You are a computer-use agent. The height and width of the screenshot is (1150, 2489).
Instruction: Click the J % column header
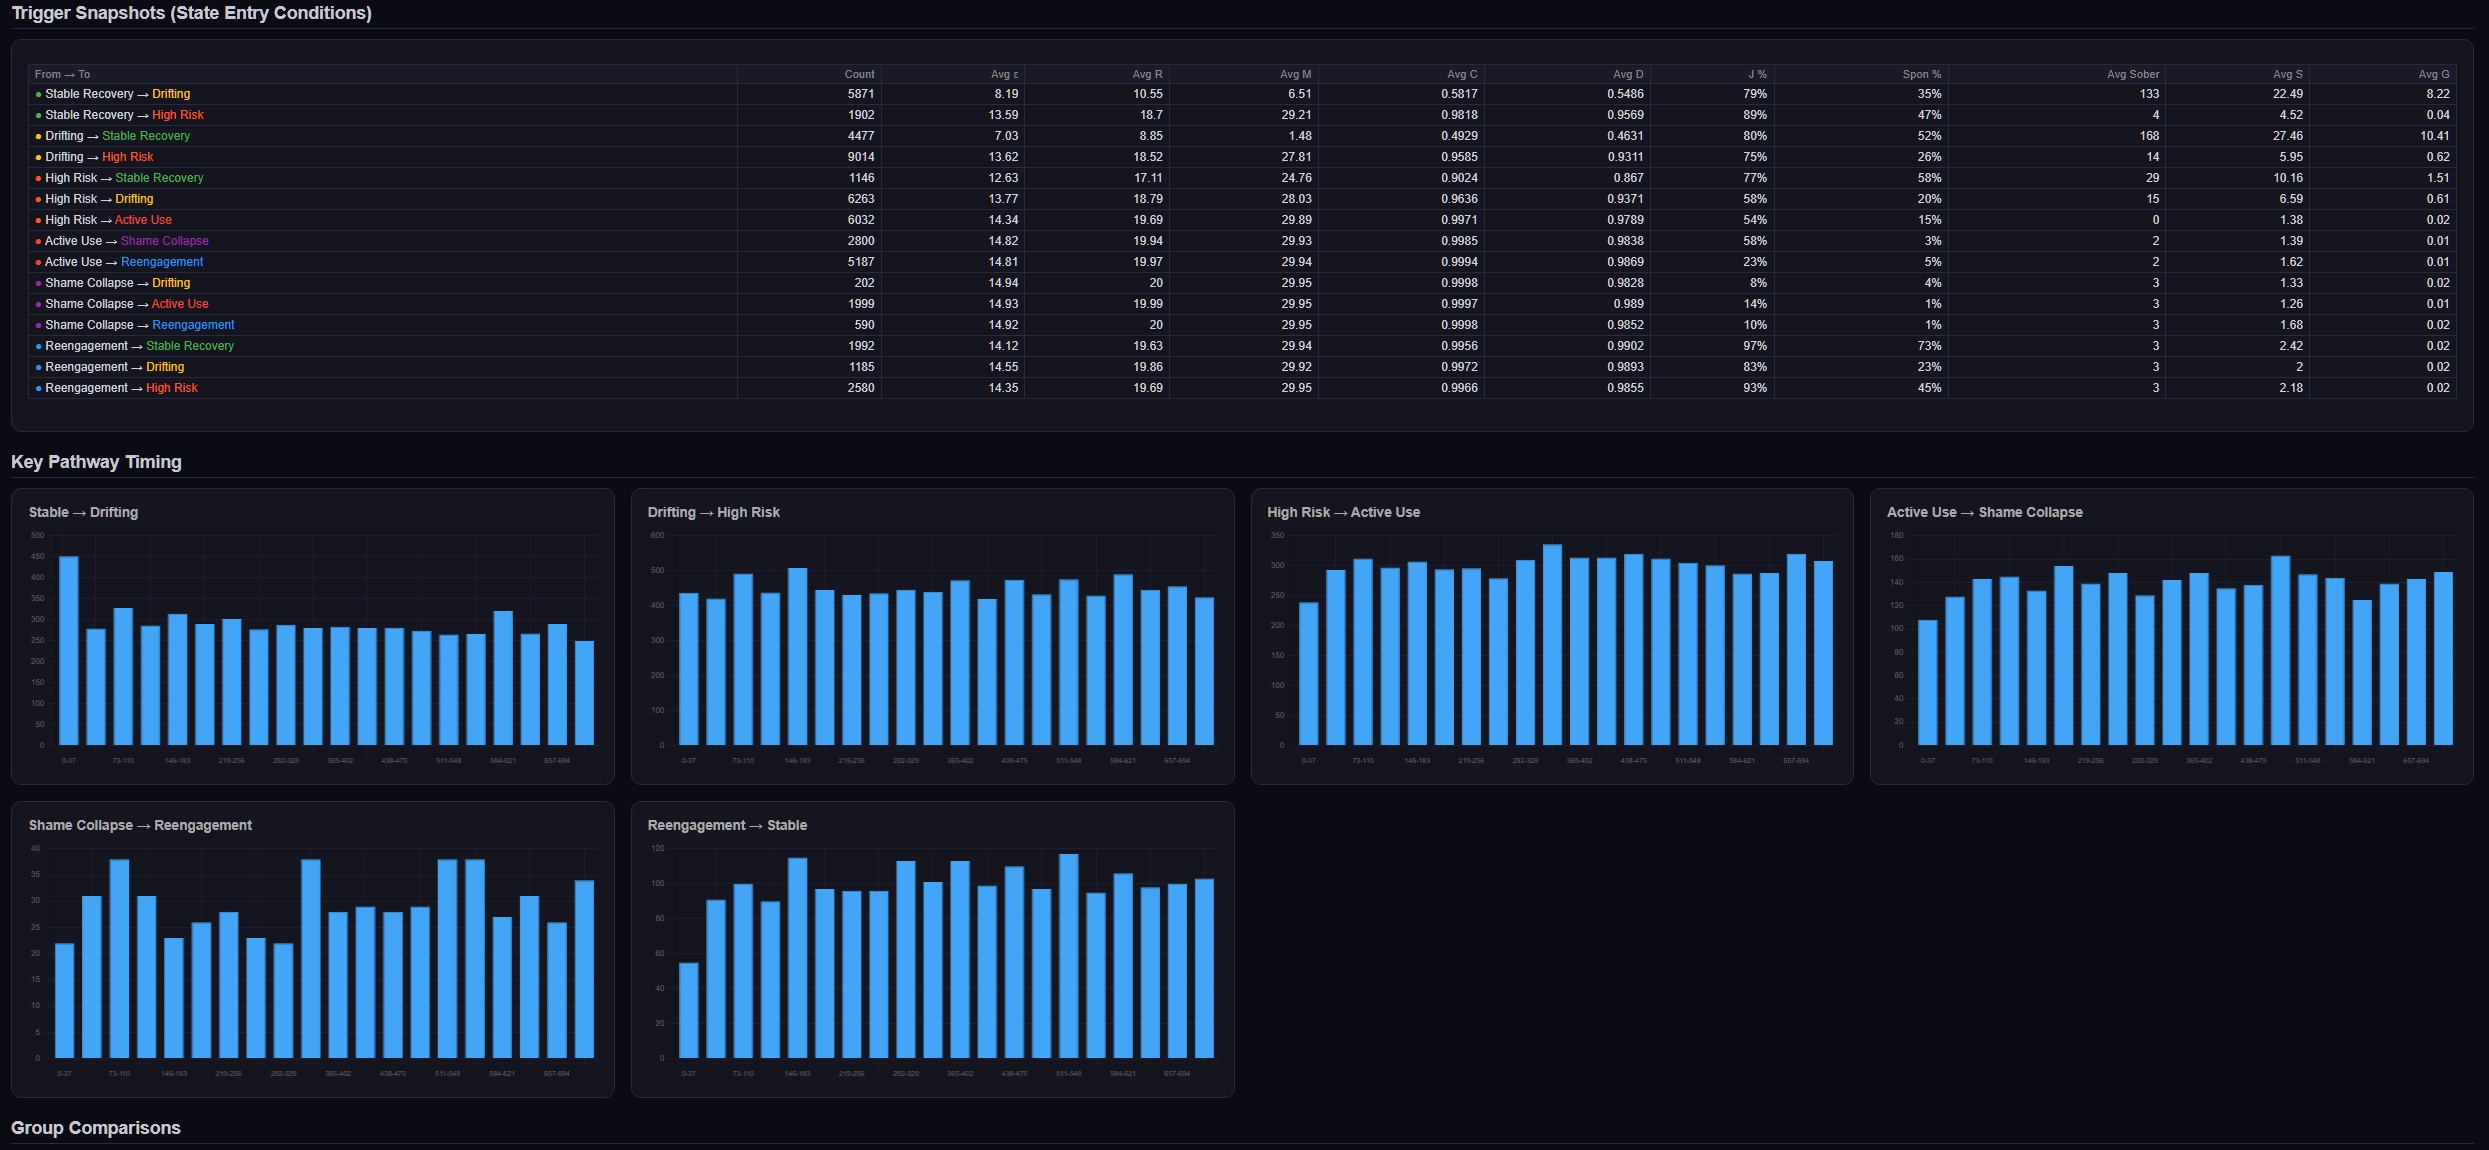(x=1757, y=74)
